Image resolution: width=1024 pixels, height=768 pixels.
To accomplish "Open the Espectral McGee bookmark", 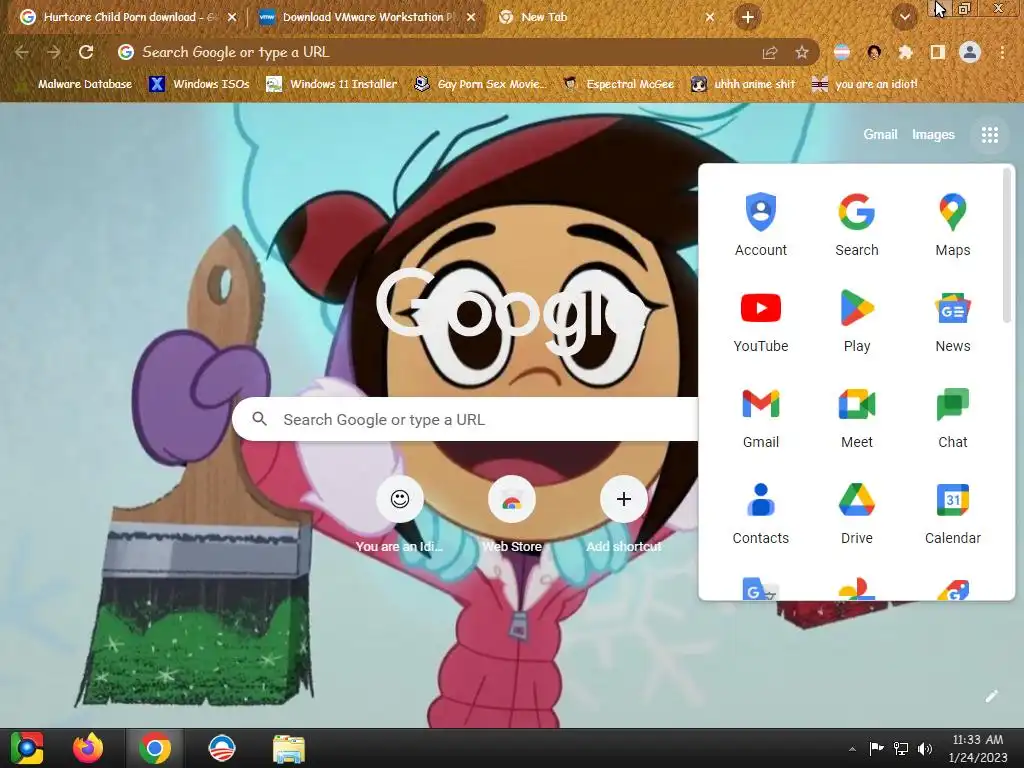I will pyautogui.click(x=619, y=84).
